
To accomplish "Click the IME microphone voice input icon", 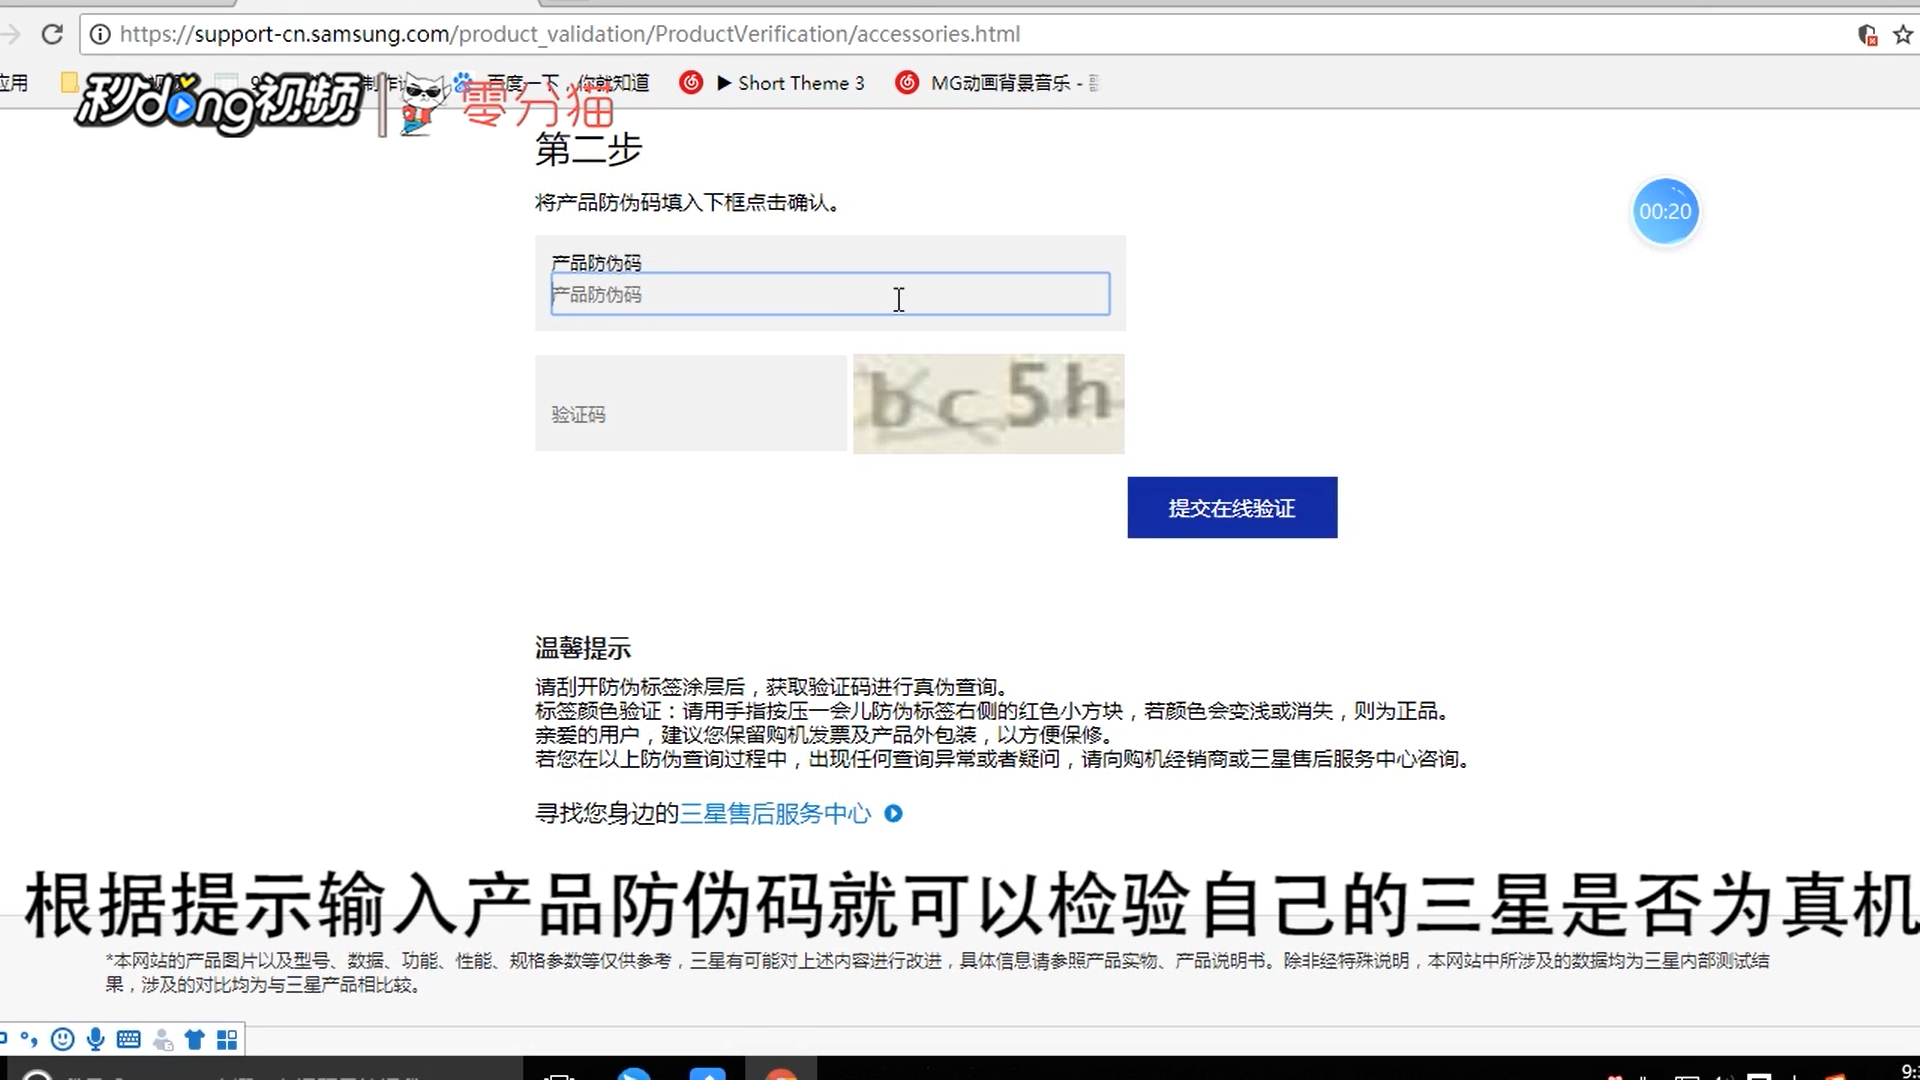I will click(96, 1040).
